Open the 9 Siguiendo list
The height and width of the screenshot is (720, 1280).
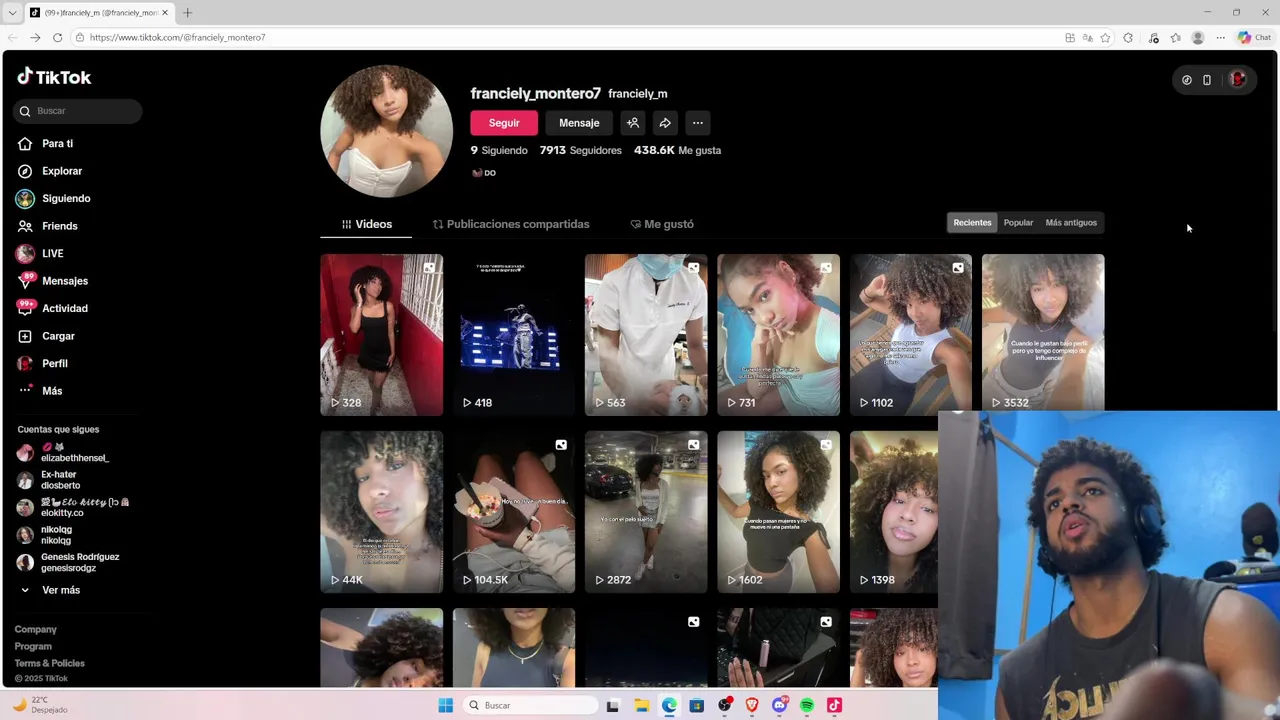pos(499,150)
